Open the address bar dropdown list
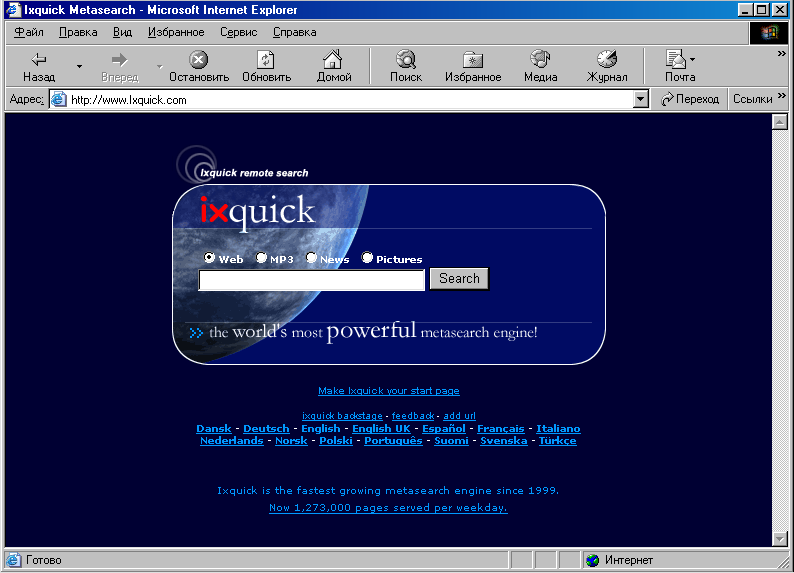 (x=641, y=99)
